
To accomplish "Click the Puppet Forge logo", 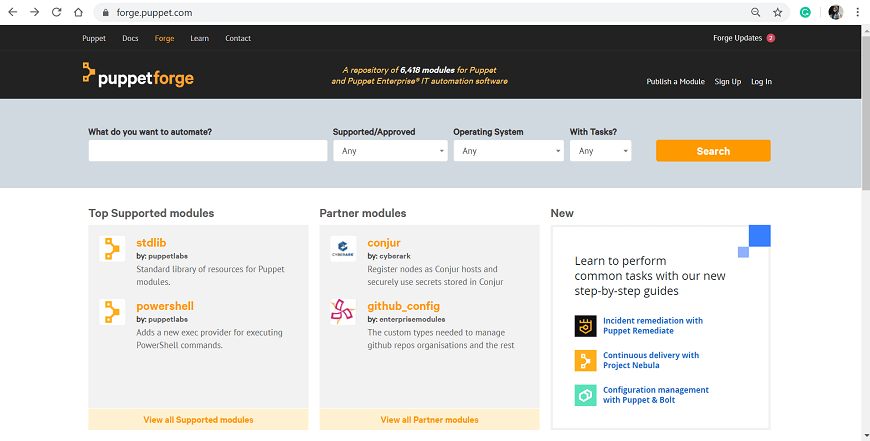I will coord(138,75).
